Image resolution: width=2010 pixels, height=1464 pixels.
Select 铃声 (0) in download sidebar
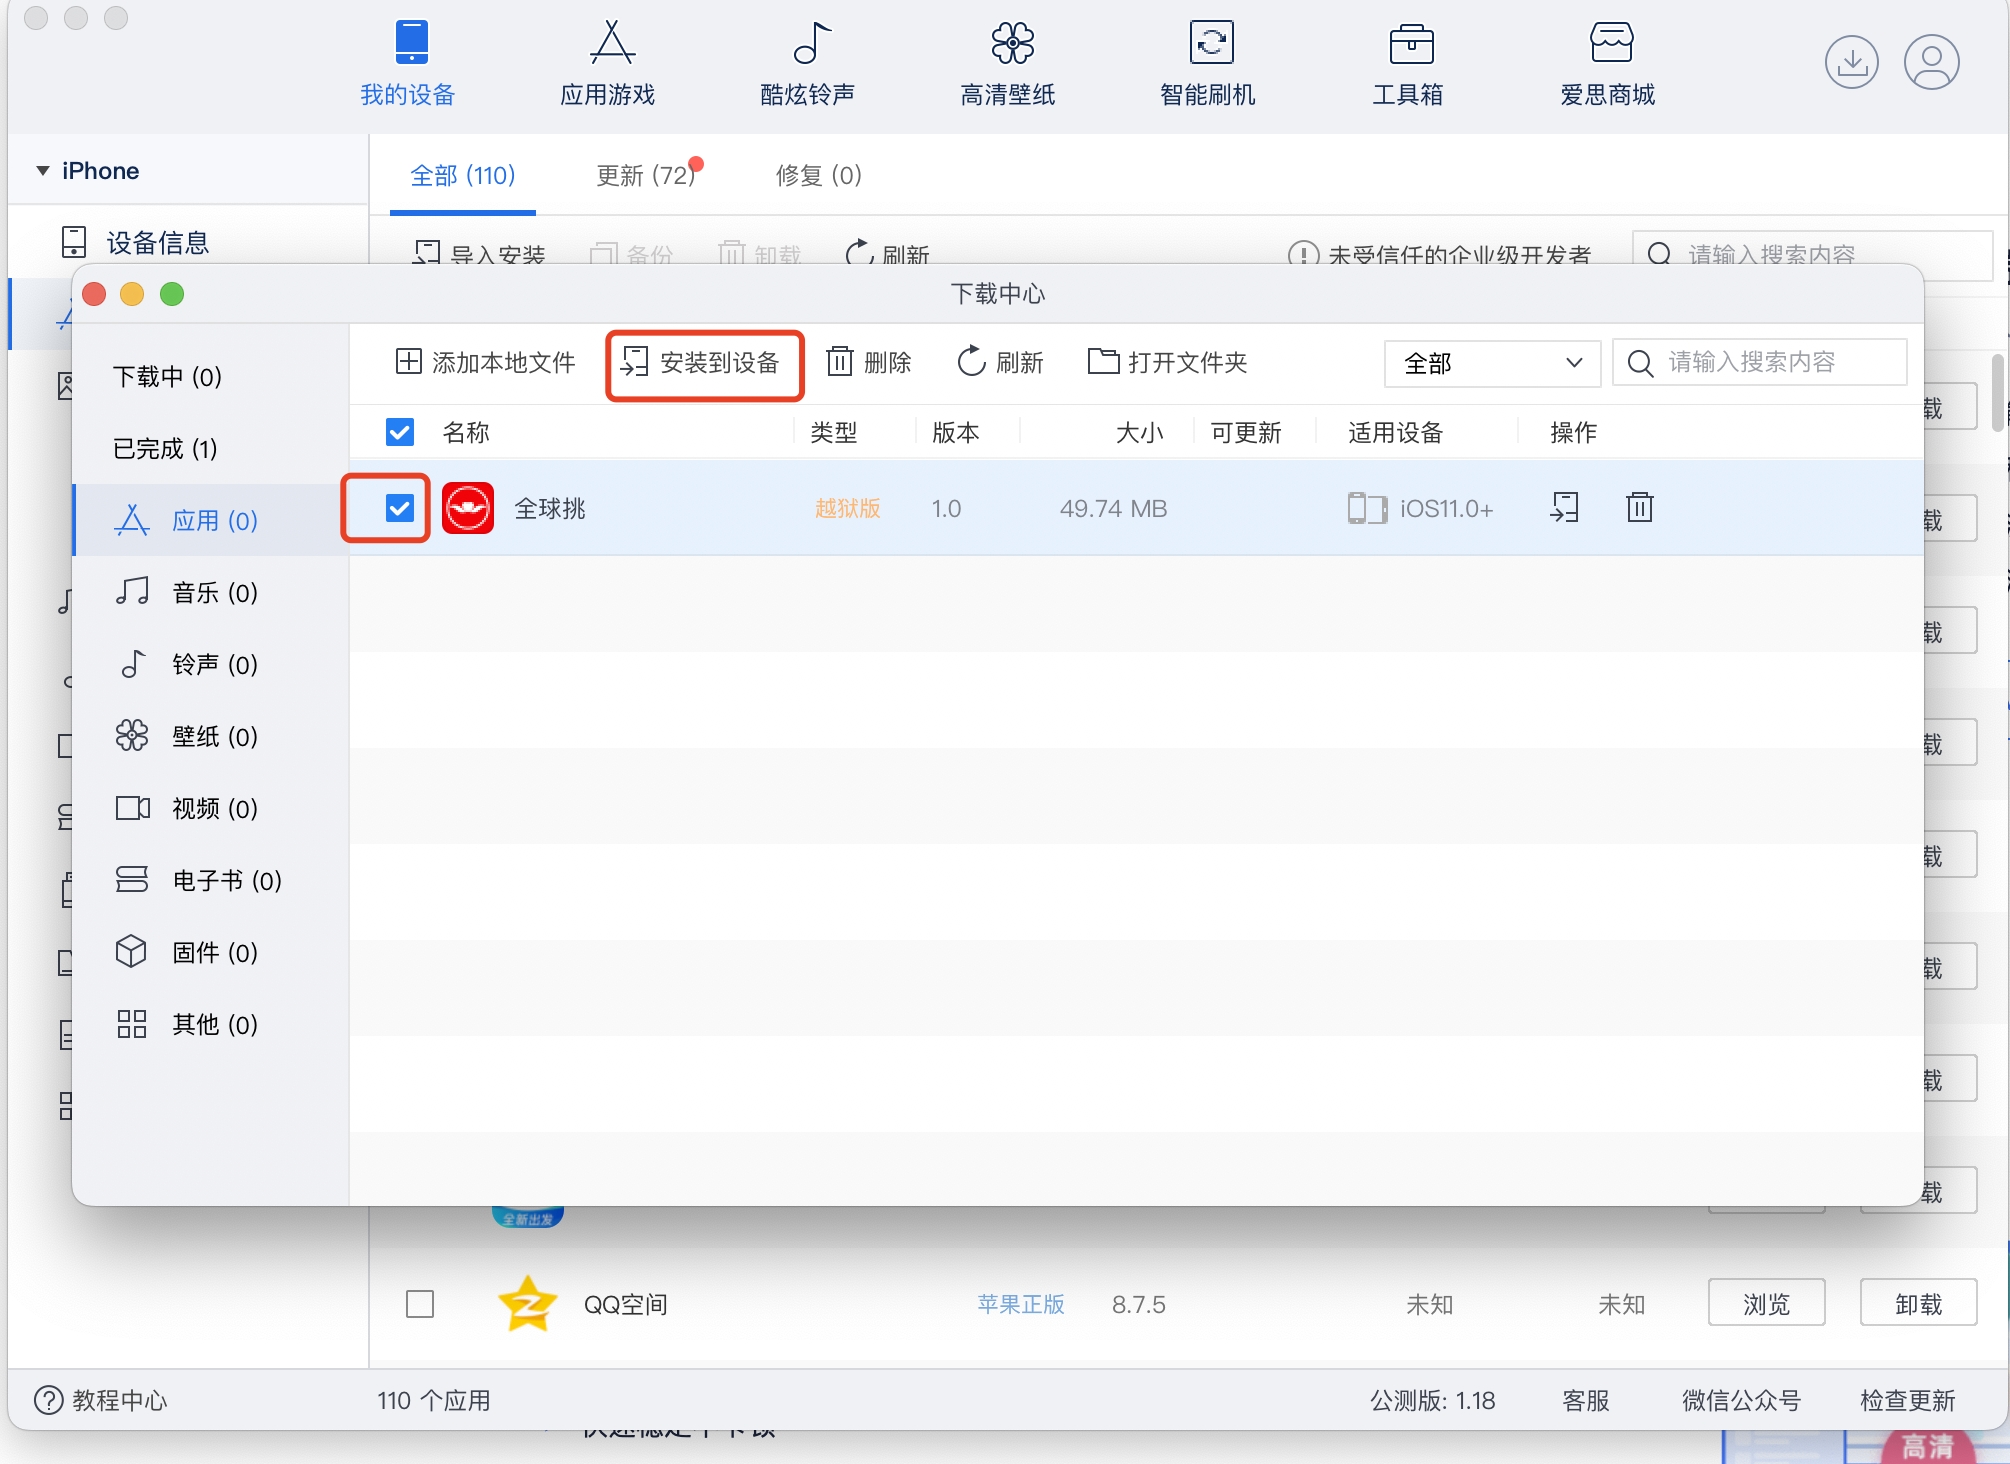213,665
